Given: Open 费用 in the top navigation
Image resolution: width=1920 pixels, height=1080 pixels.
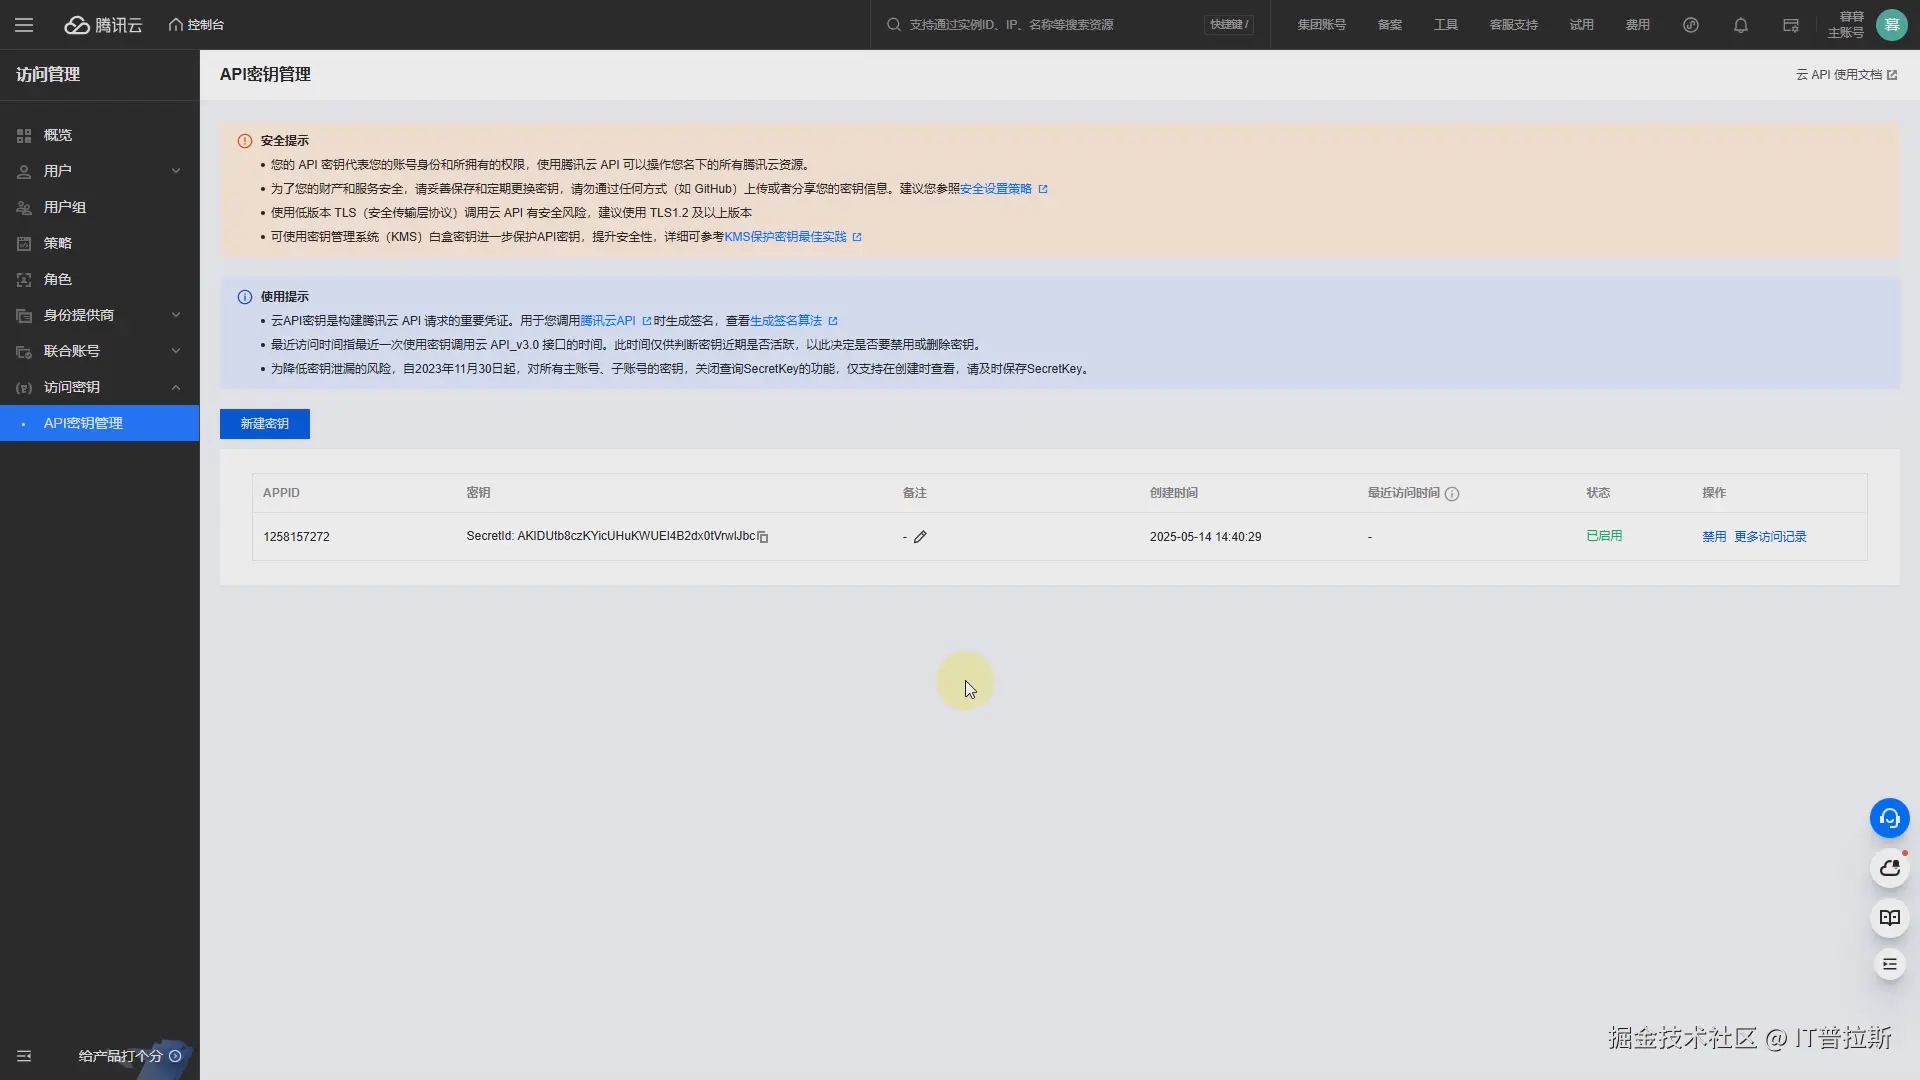Looking at the screenshot, I should point(1637,25).
